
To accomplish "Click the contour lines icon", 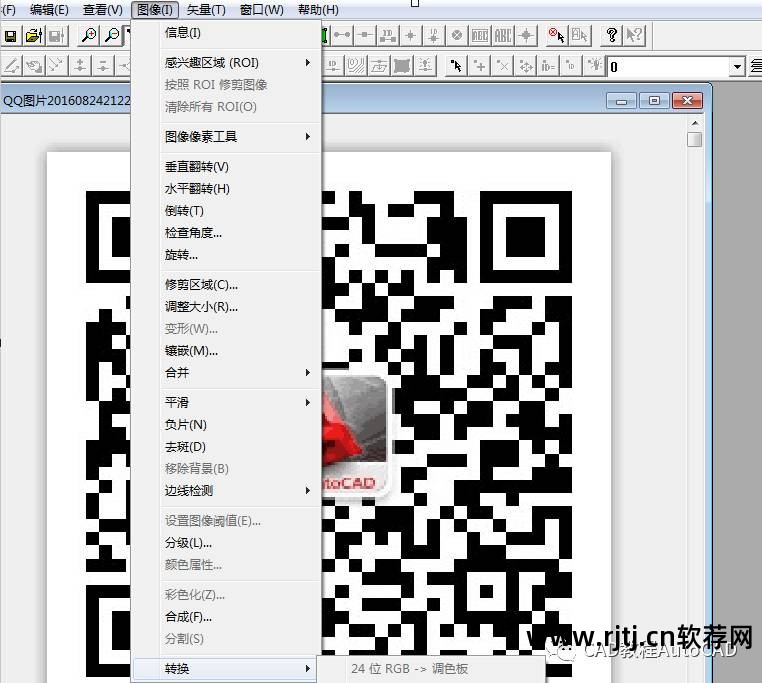I will point(356,66).
